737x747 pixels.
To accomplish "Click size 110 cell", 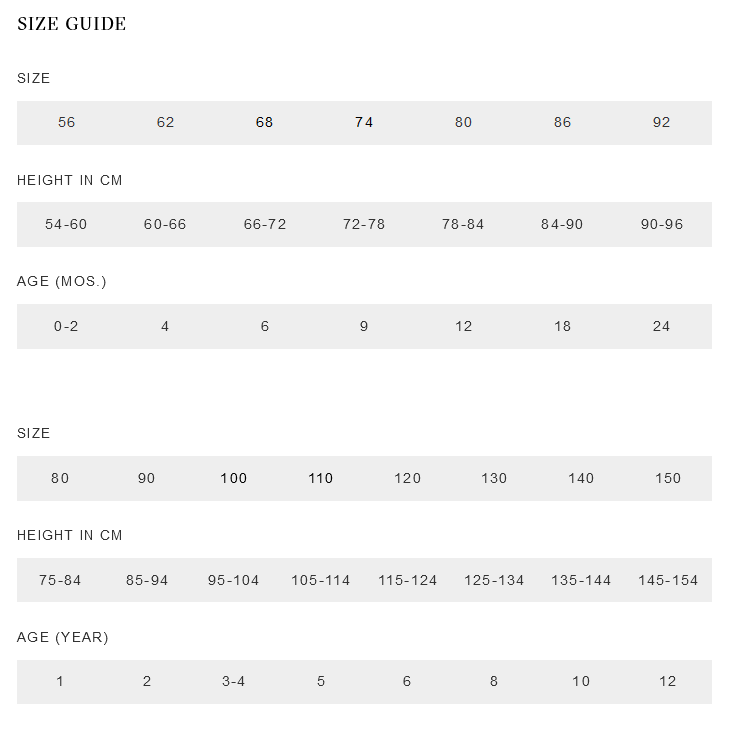I will 320,479.
